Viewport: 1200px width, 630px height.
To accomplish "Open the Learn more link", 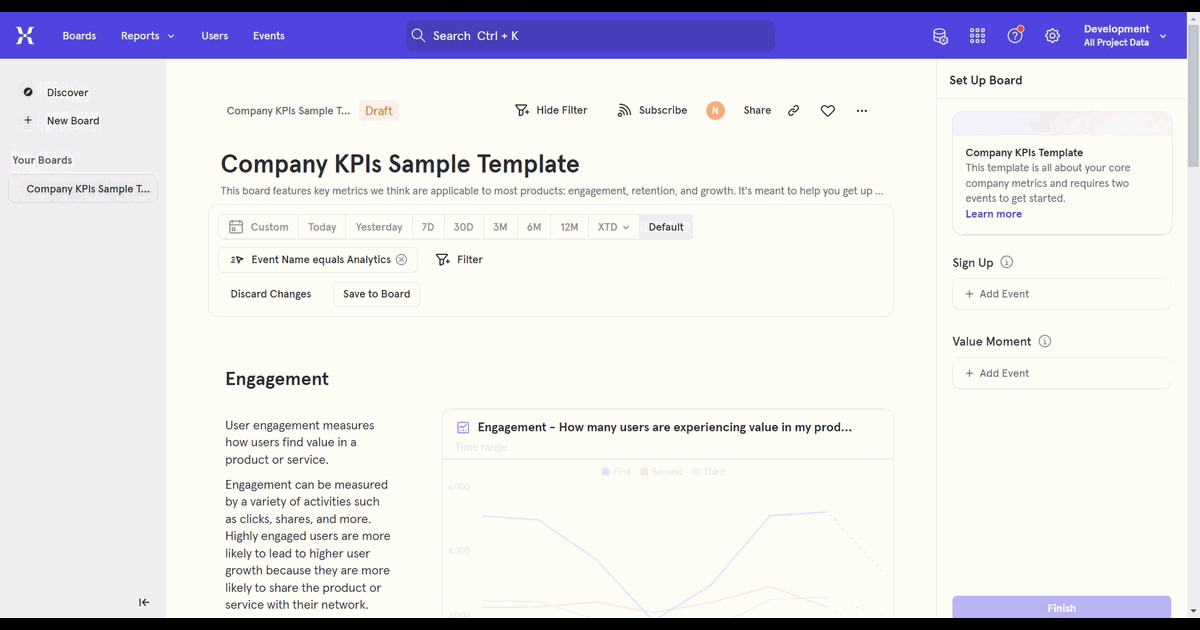I will pyautogui.click(x=993, y=214).
